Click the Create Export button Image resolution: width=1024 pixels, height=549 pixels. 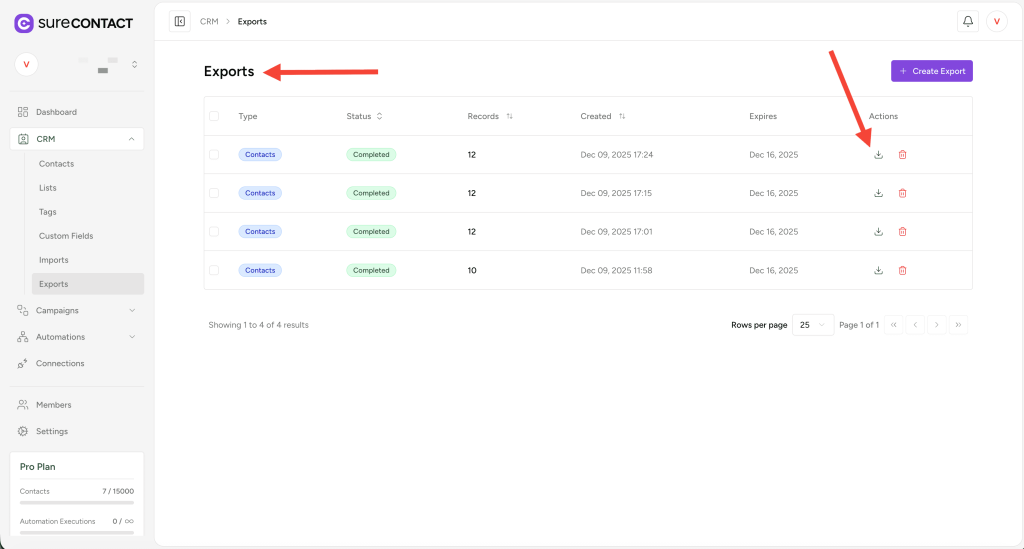point(931,71)
